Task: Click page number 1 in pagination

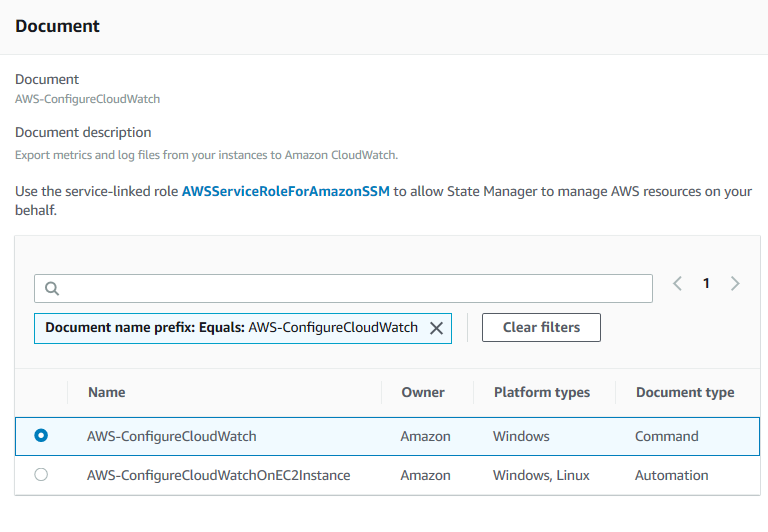Action: pos(706,284)
